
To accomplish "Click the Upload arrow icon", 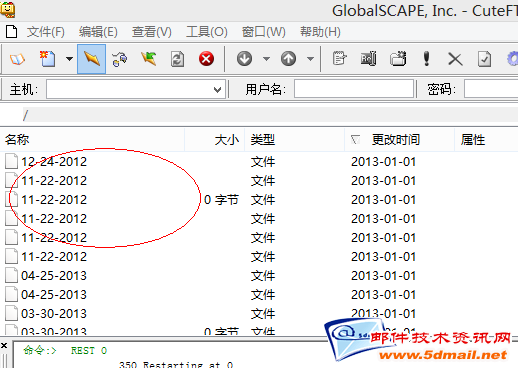I will [288, 59].
